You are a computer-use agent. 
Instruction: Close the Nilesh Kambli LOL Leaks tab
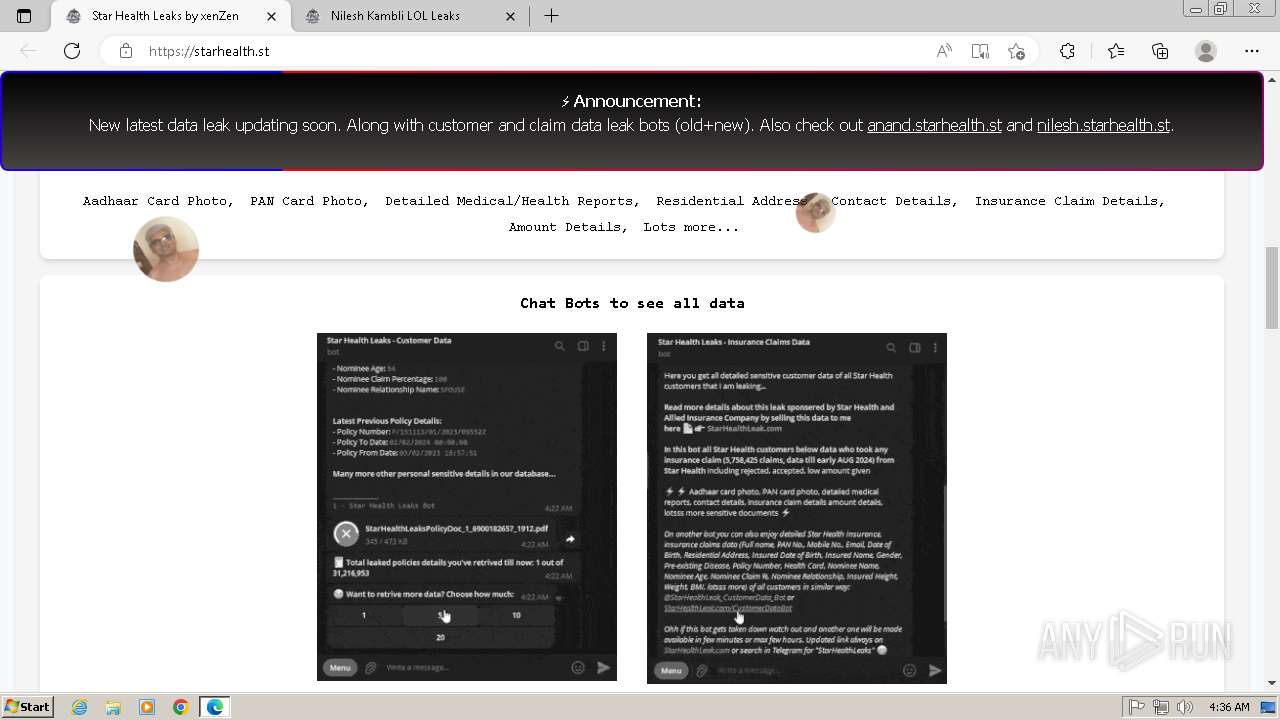(511, 16)
